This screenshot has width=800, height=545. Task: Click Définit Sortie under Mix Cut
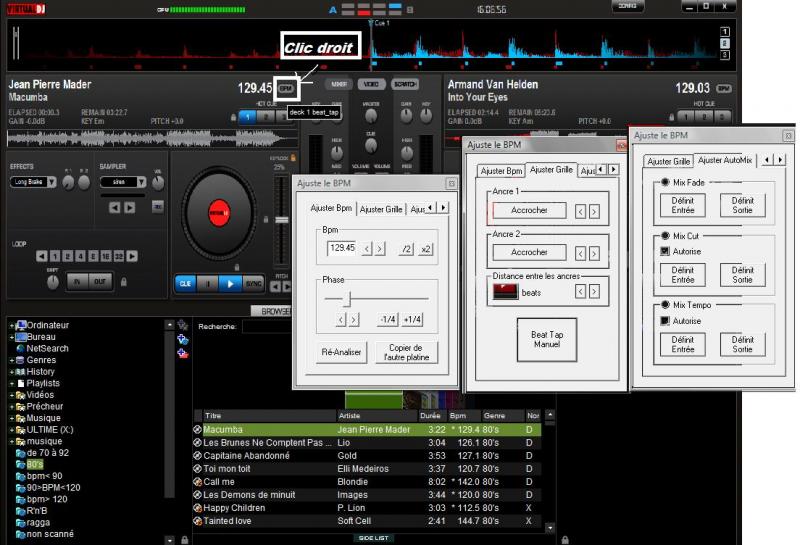click(742, 275)
